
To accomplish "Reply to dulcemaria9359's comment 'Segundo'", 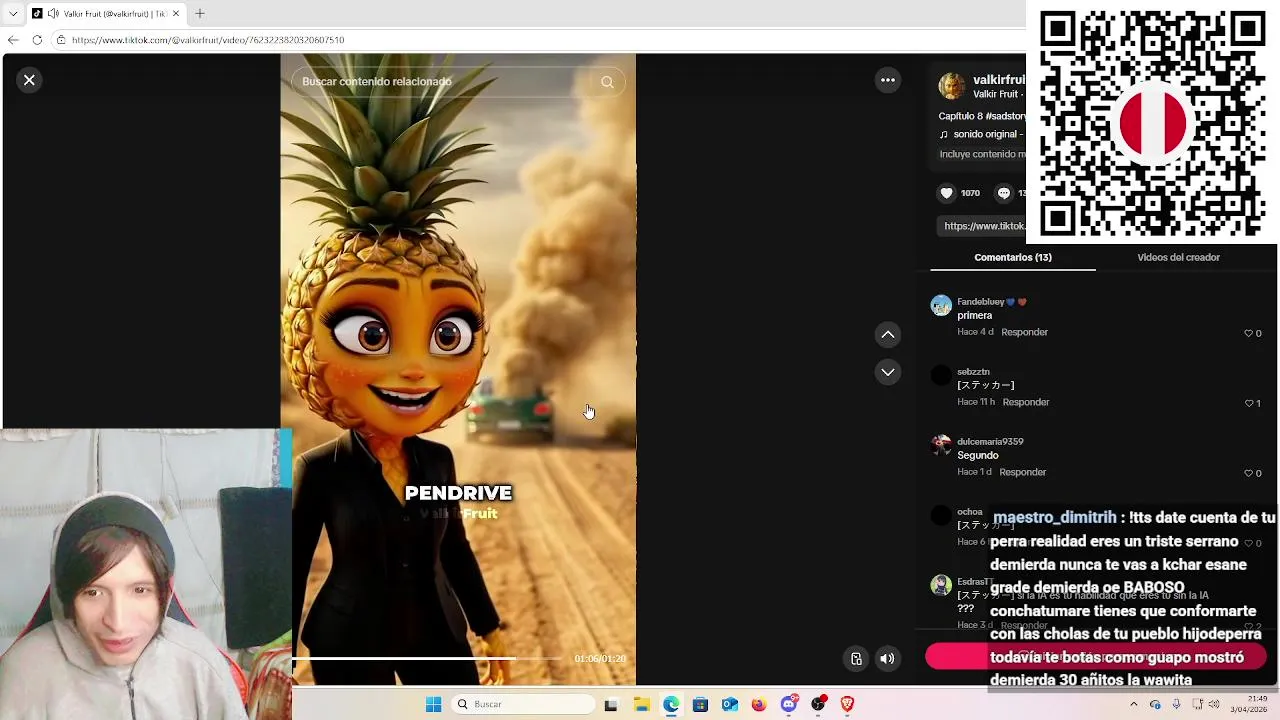I will click(1023, 472).
